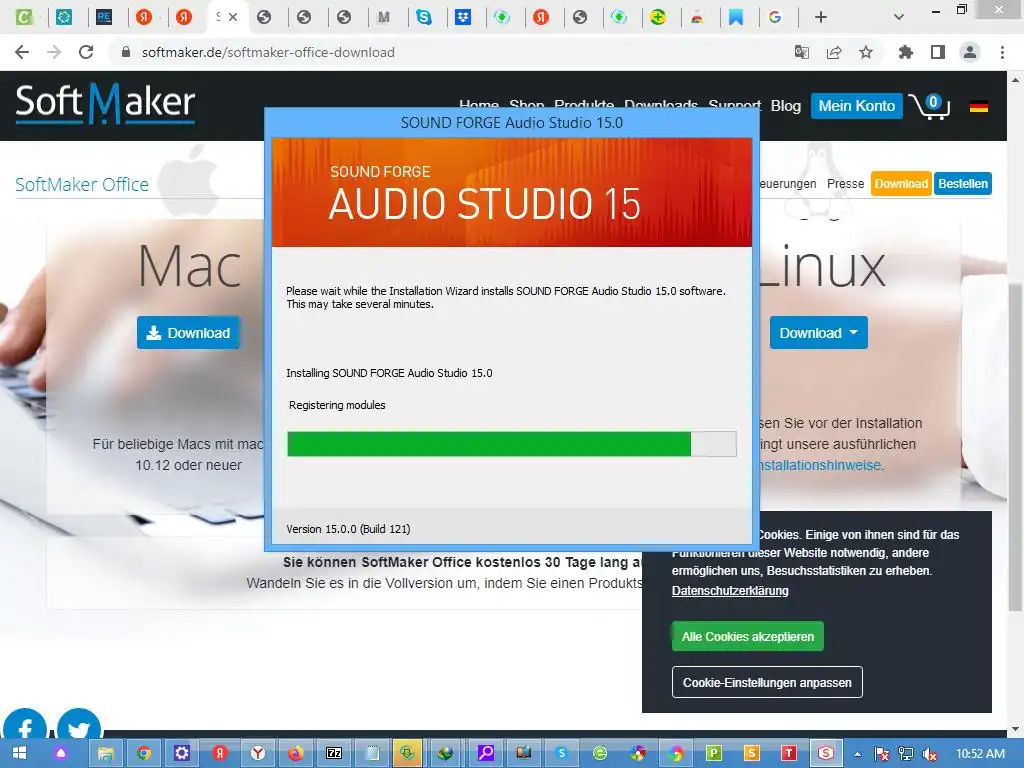Reload the SoftMaker page
This screenshot has width=1024, height=768.
pyautogui.click(x=86, y=52)
